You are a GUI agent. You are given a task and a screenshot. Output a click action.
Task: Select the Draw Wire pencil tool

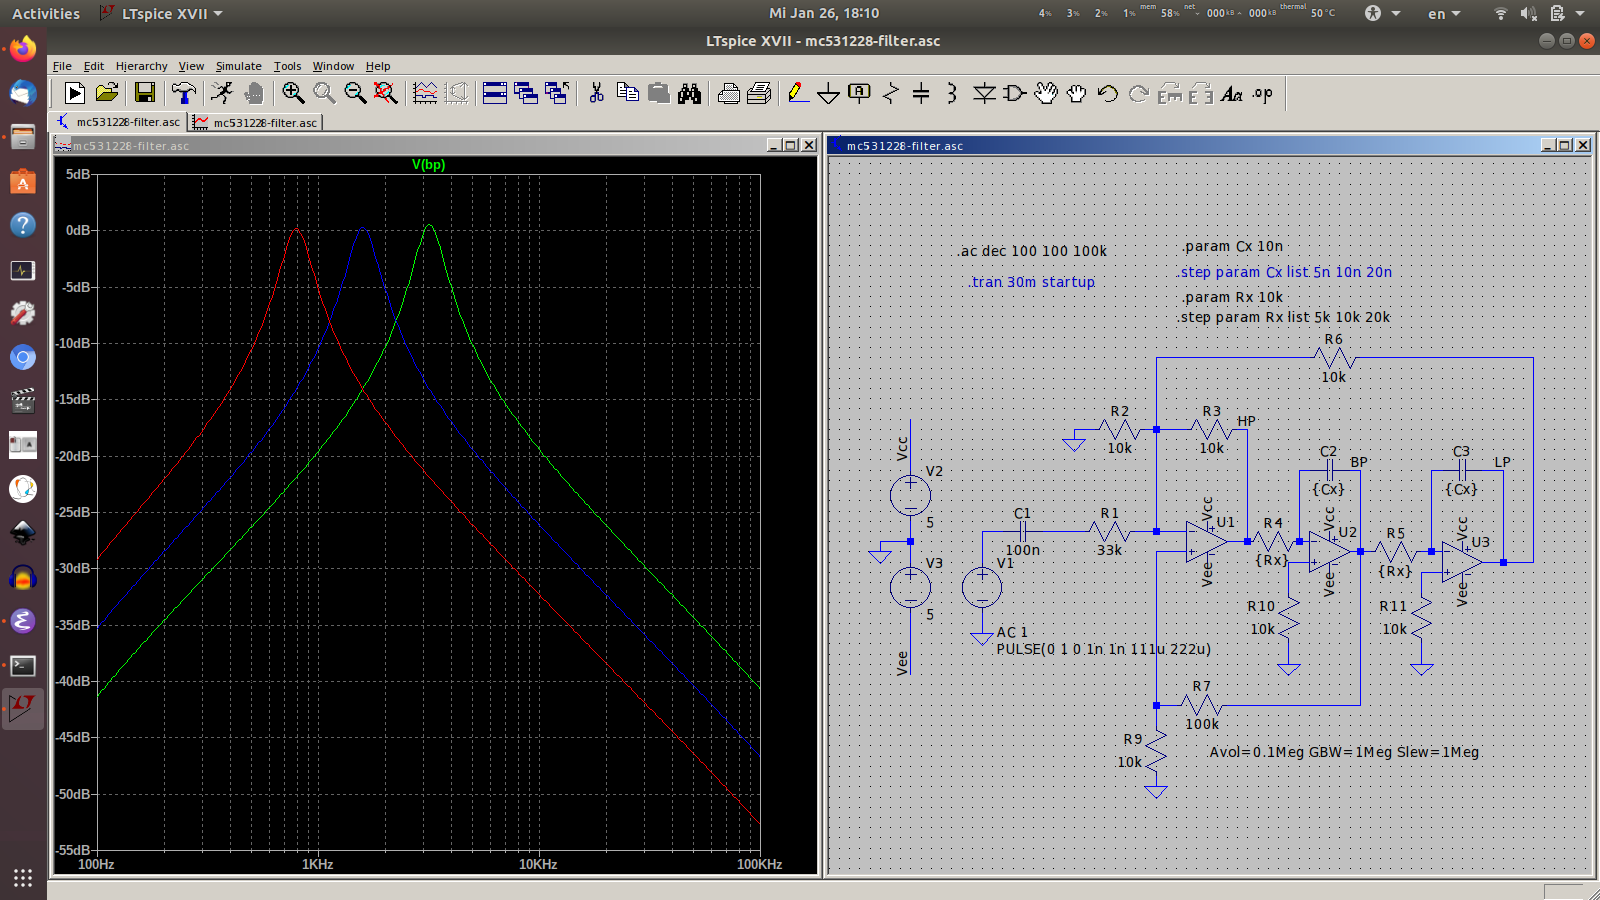(797, 93)
